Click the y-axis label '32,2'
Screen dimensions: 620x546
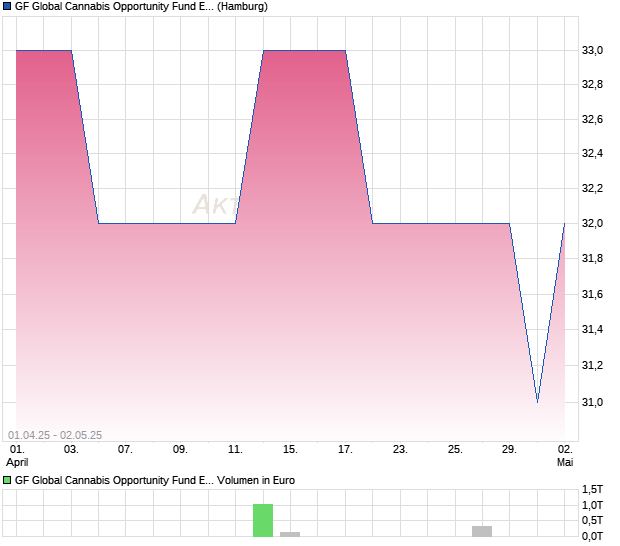pyautogui.click(x=592, y=188)
